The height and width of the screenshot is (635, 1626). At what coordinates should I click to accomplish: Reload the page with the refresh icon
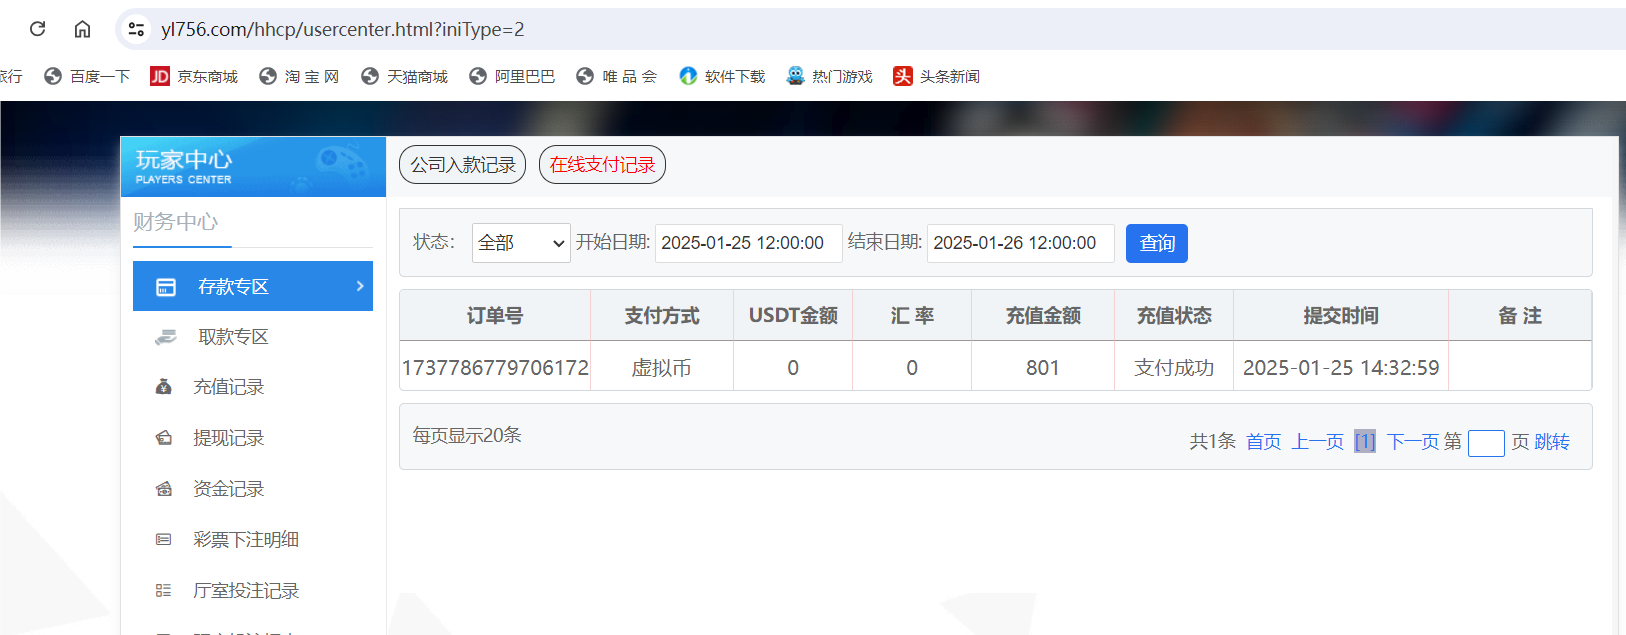(x=37, y=29)
